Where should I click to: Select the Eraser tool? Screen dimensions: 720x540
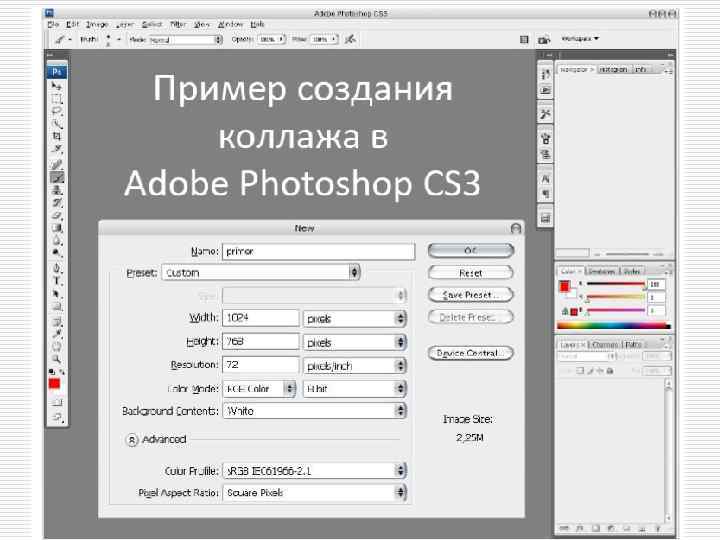(56, 214)
